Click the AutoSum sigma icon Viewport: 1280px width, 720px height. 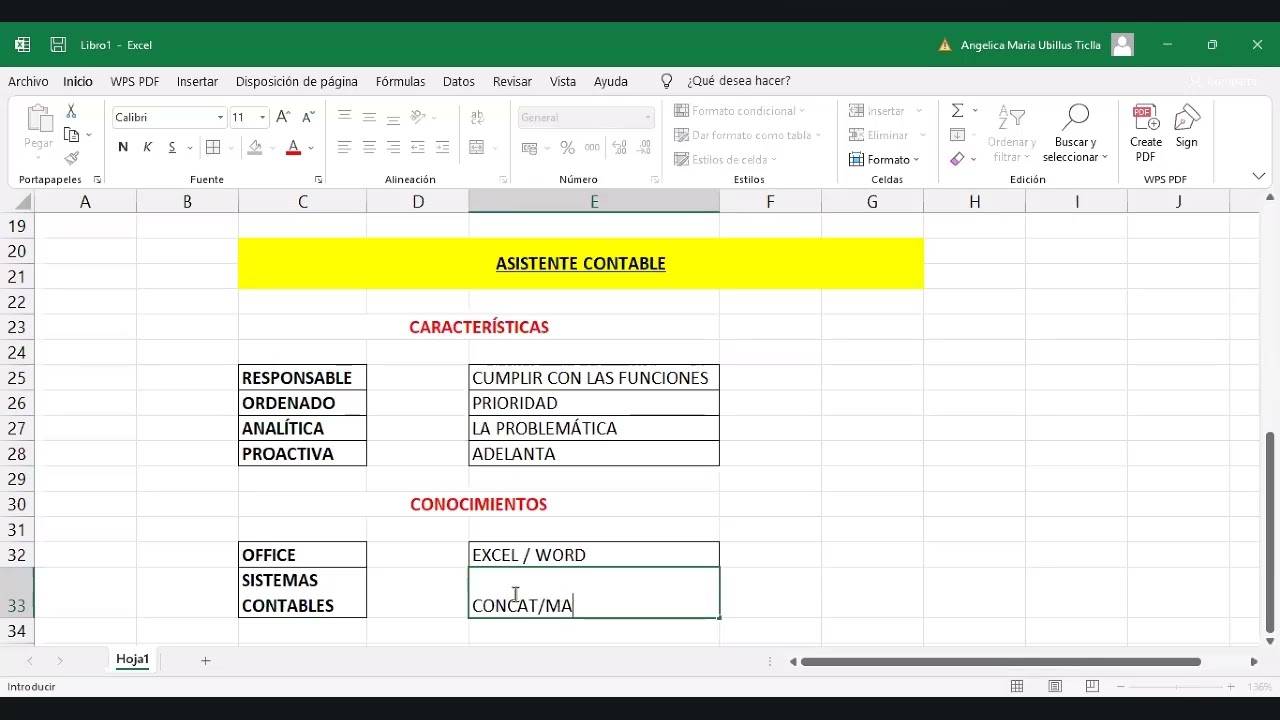[957, 111]
